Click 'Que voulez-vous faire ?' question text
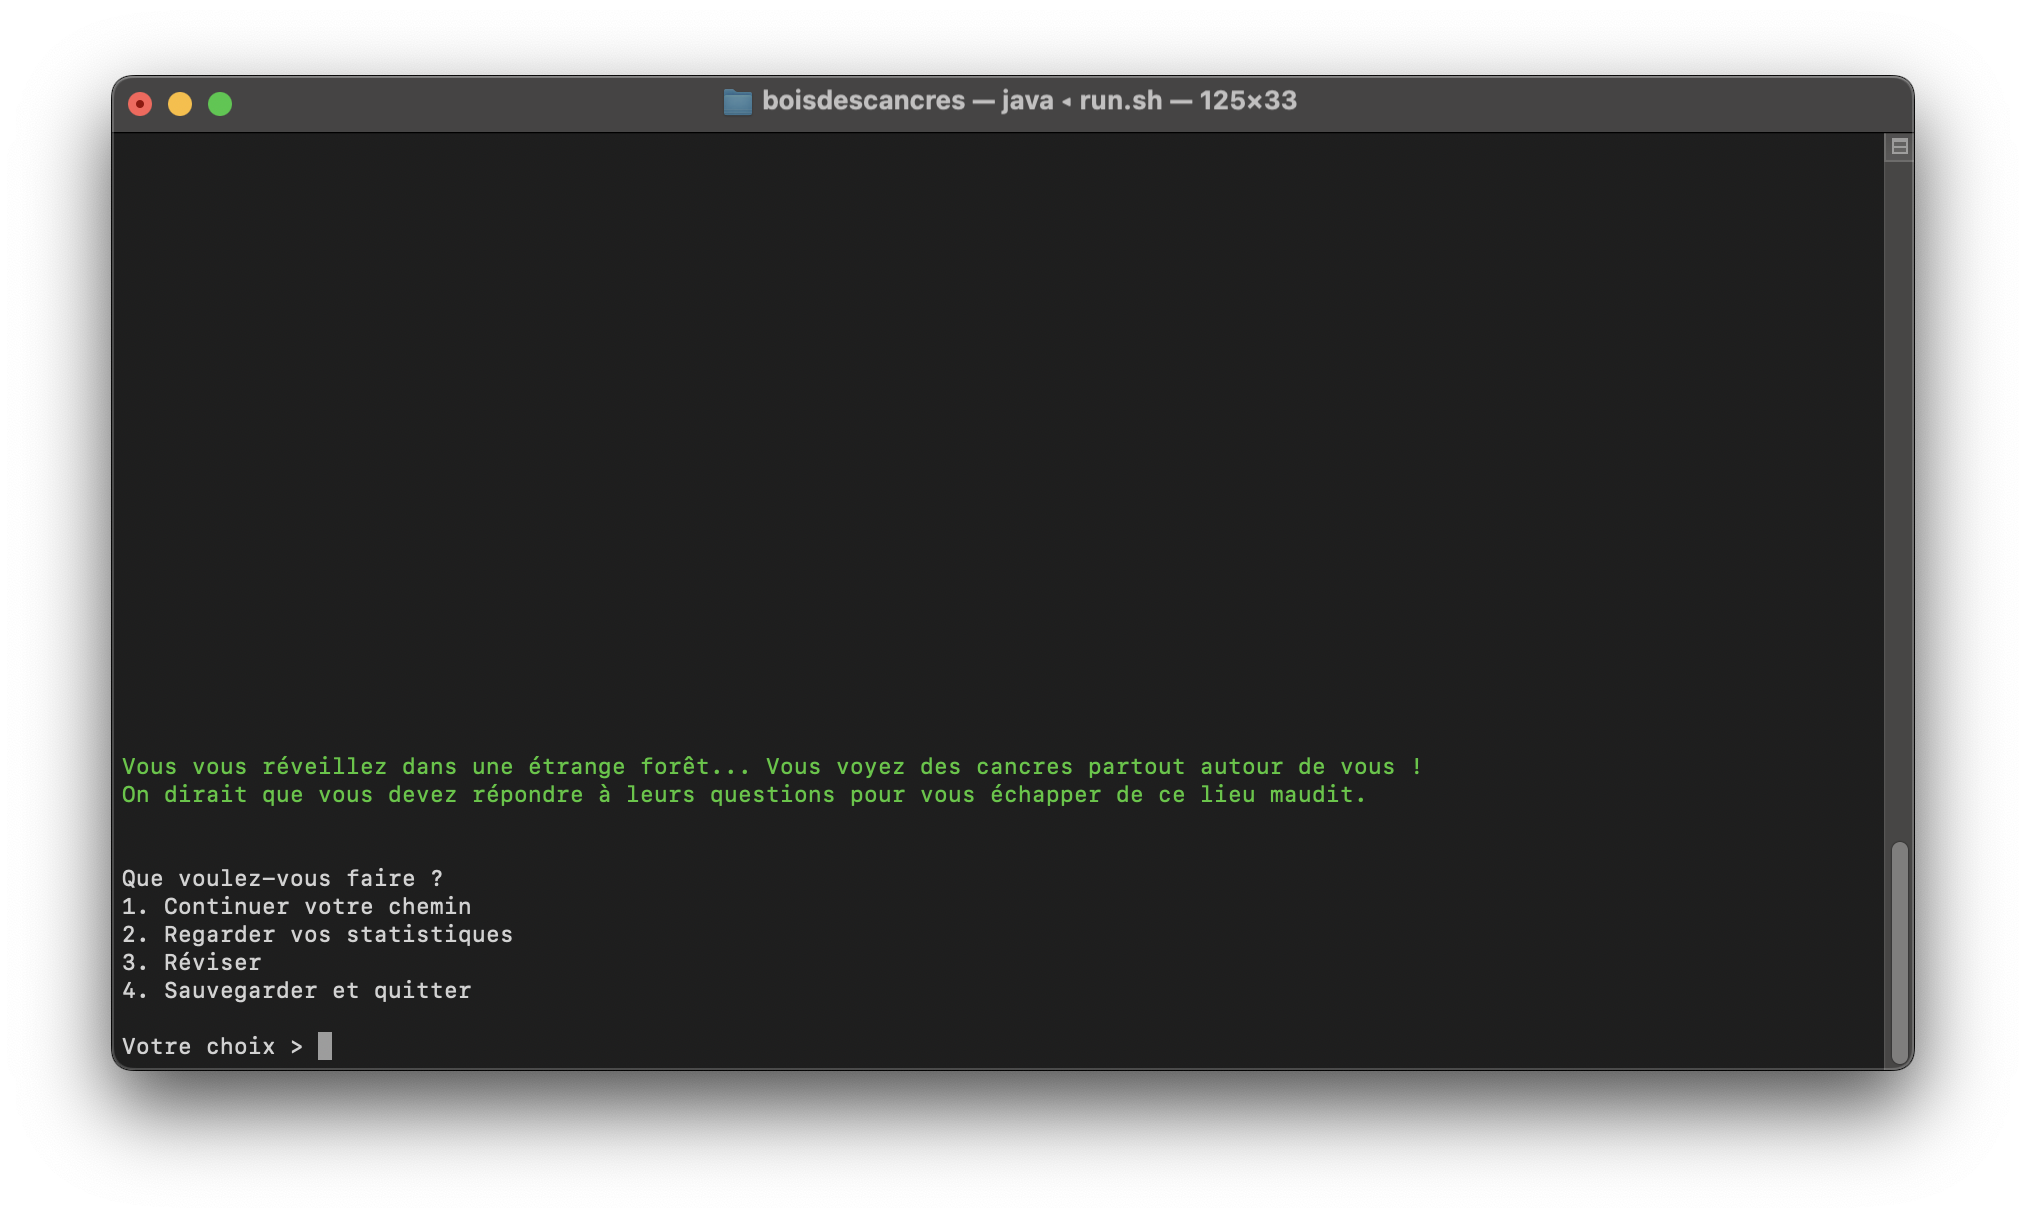This screenshot has height=1218, width=2026. [282, 878]
